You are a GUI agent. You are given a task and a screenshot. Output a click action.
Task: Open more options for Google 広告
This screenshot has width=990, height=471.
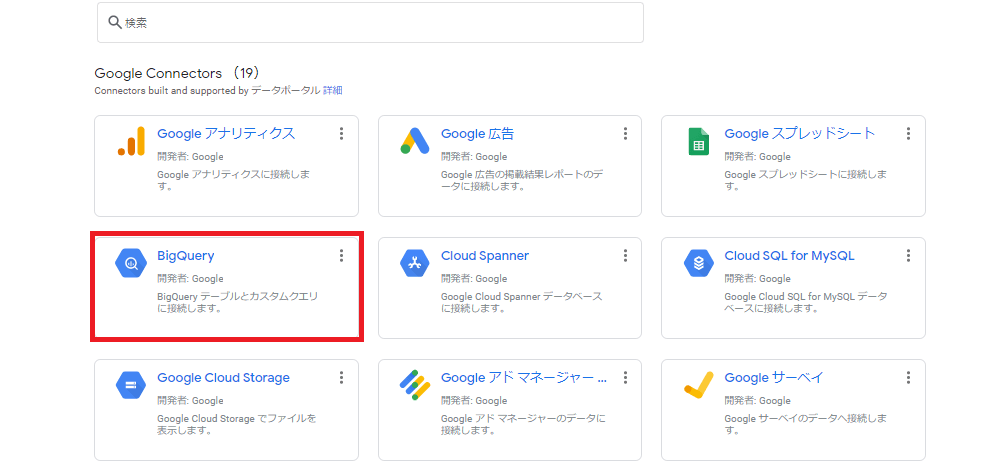tap(625, 133)
